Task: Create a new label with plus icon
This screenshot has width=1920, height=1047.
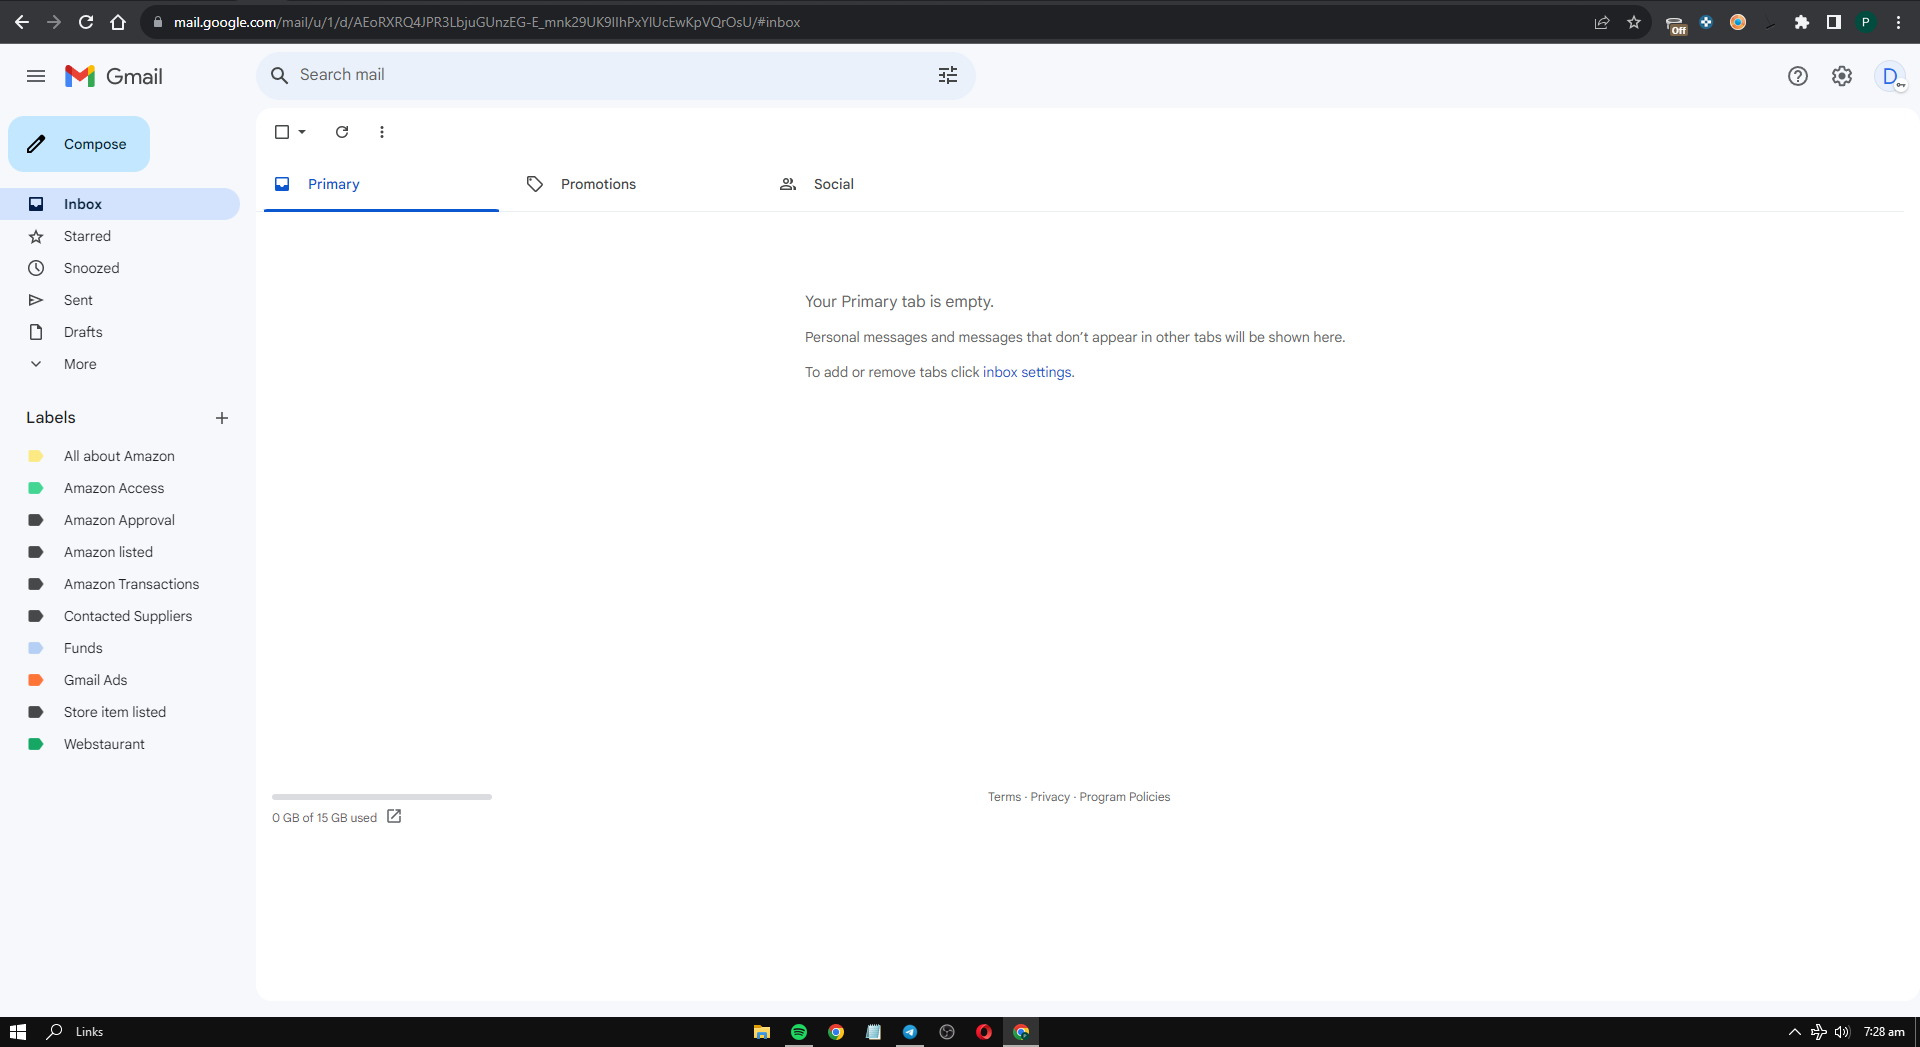Action: (x=222, y=418)
